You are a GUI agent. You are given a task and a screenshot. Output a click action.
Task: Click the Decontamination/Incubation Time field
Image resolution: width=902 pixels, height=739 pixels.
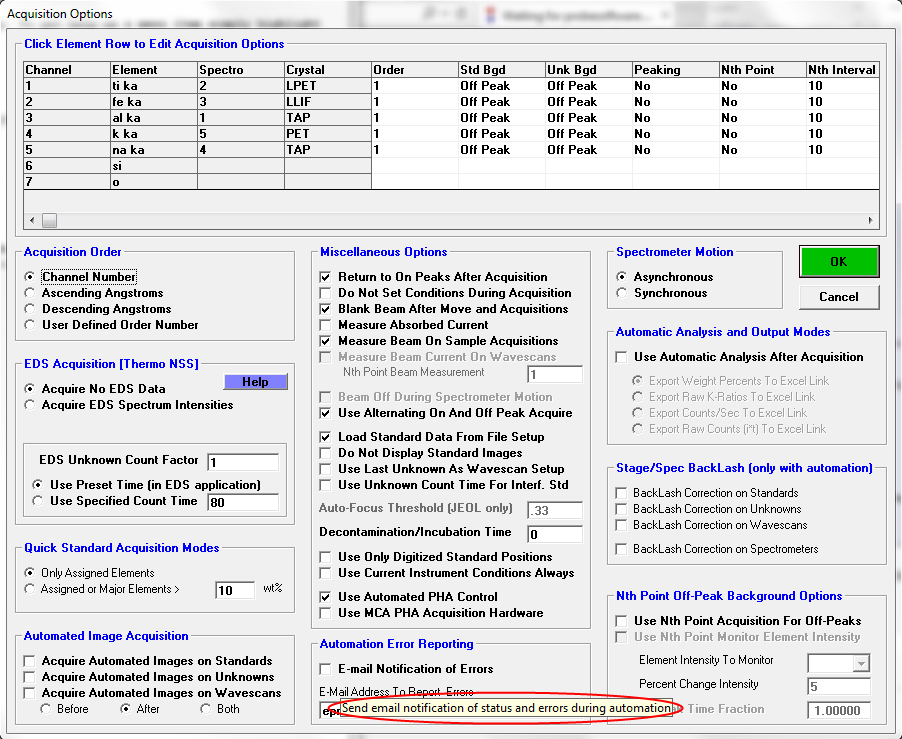point(555,534)
